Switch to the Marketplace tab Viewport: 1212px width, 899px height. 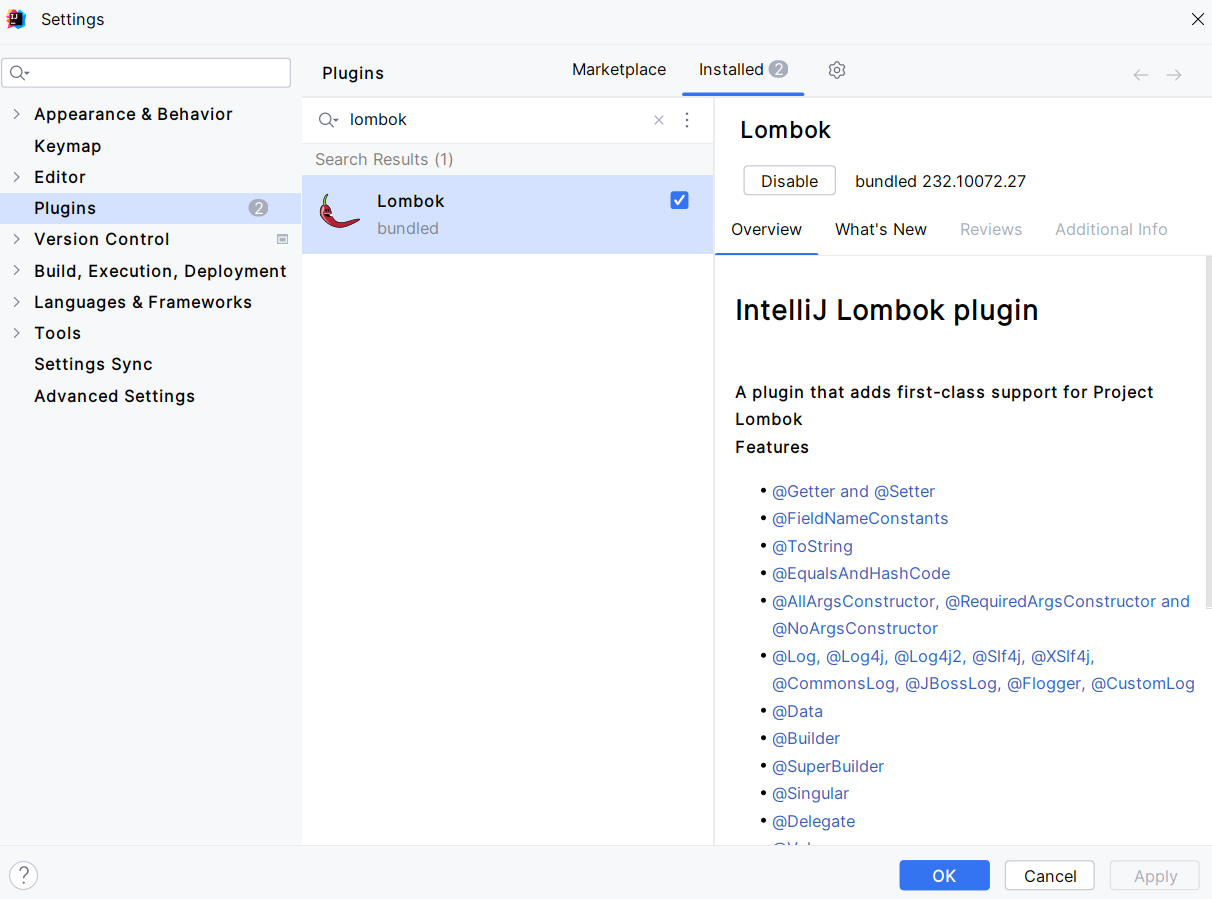(x=619, y=70)
